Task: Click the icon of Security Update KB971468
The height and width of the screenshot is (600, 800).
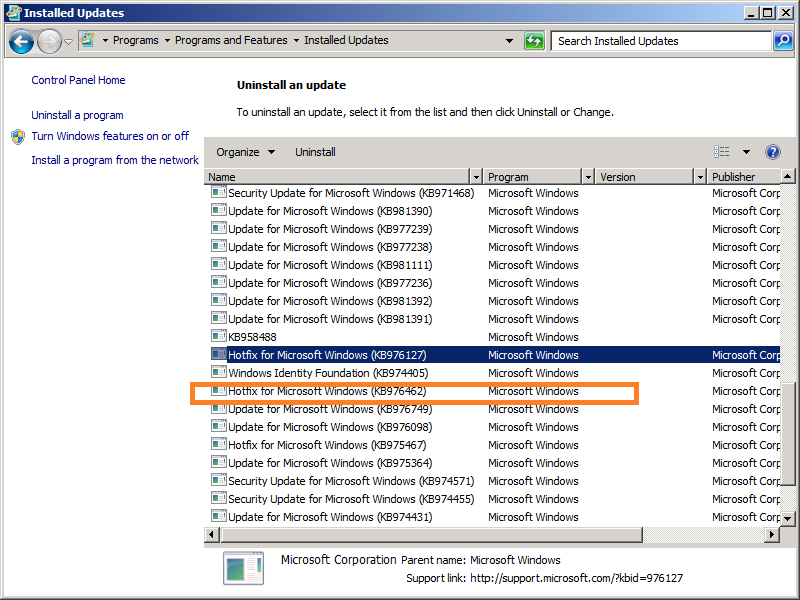Action: click(219, 192)
